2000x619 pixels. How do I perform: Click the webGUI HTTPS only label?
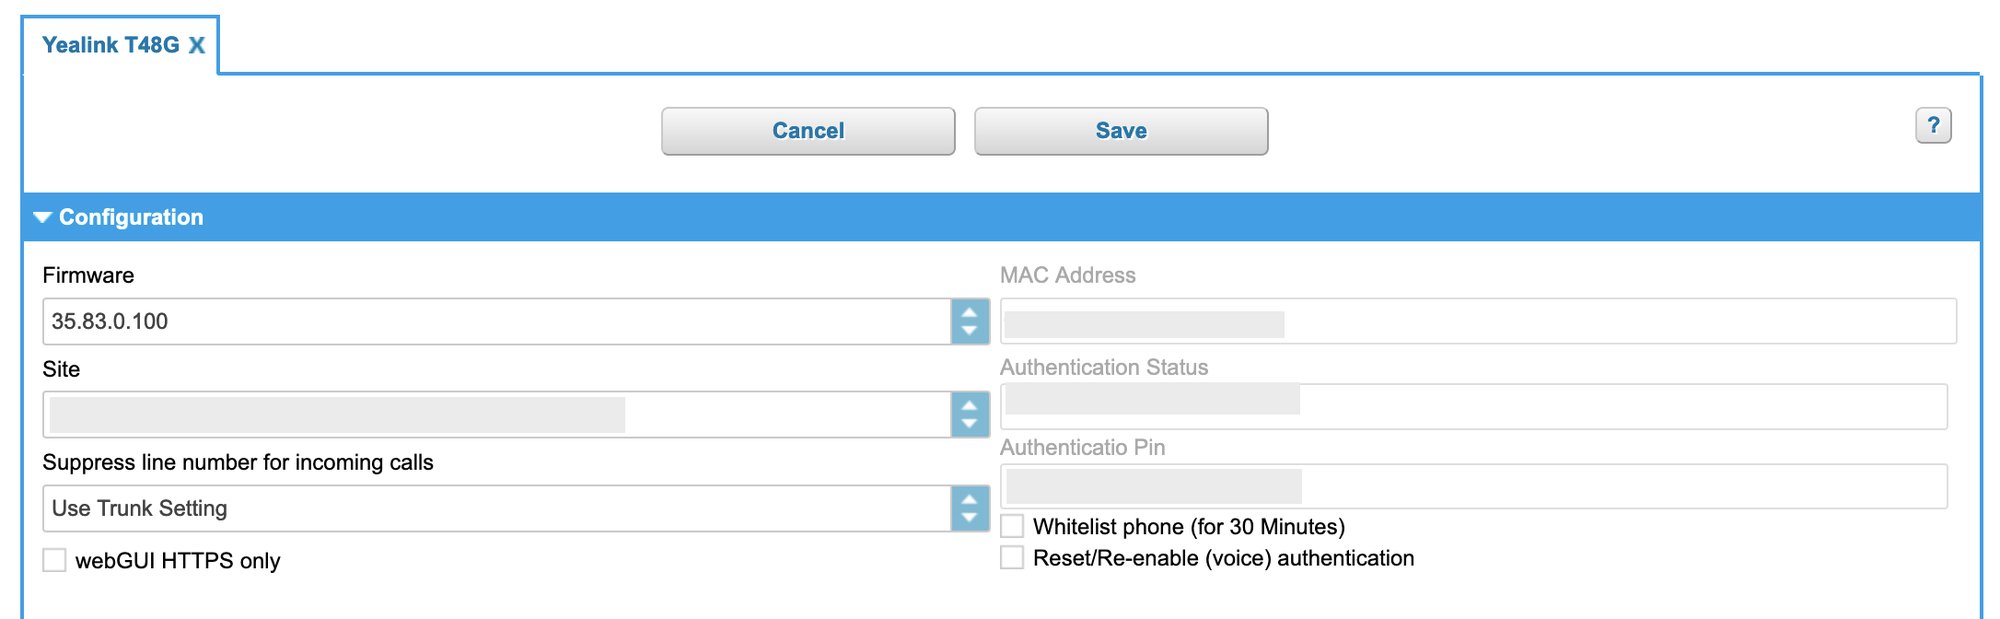178,561
